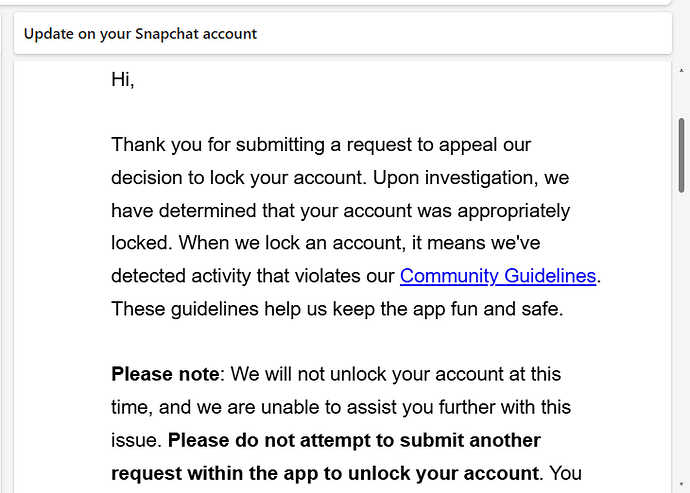This screenshot has width=690, height=493.
Task: Click bold text 'request within the app to unlock'
Action: (325, 473)
